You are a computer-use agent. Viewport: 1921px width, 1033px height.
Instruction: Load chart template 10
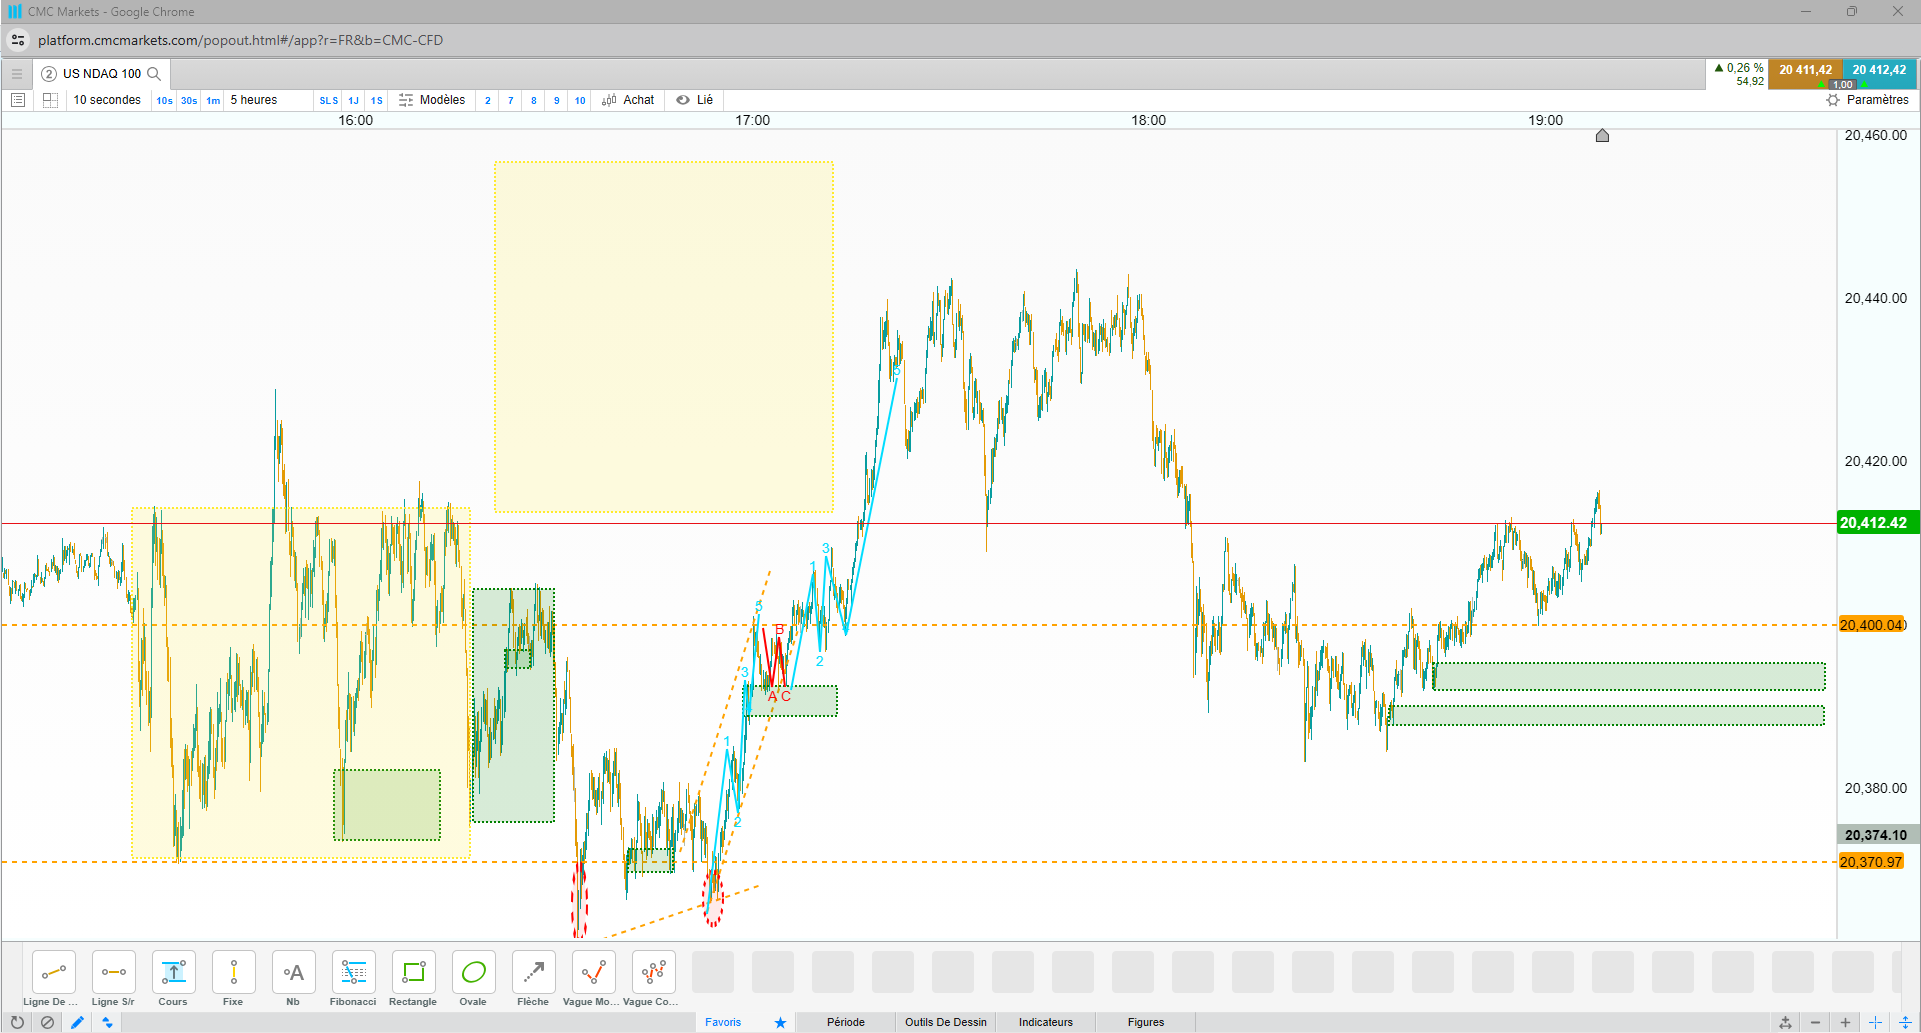[x=580, y=101]
